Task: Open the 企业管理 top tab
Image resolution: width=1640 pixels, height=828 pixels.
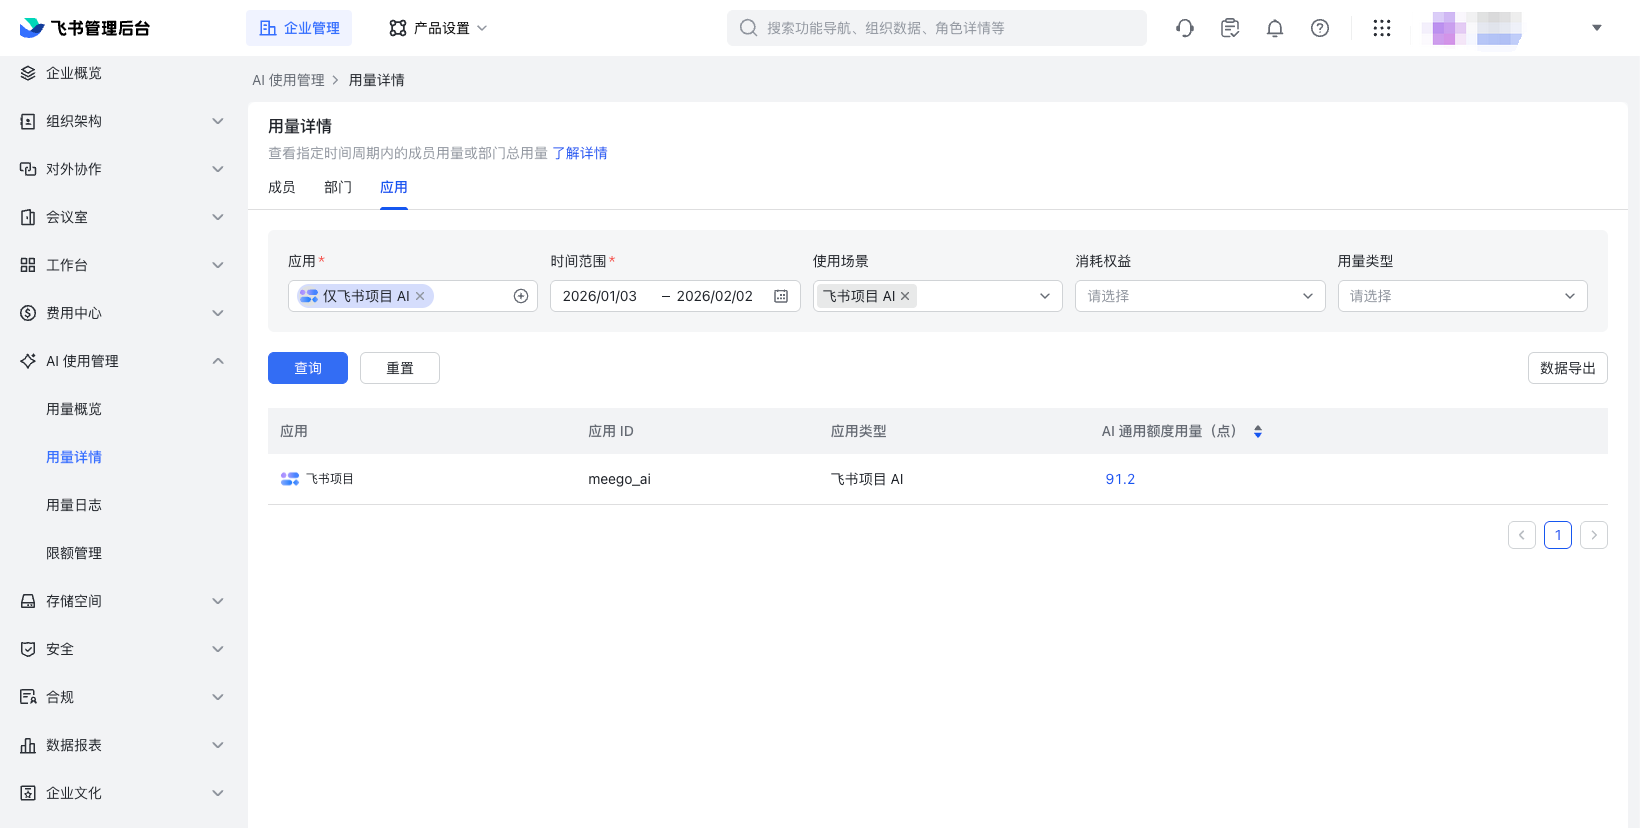Action: [299, 28]
